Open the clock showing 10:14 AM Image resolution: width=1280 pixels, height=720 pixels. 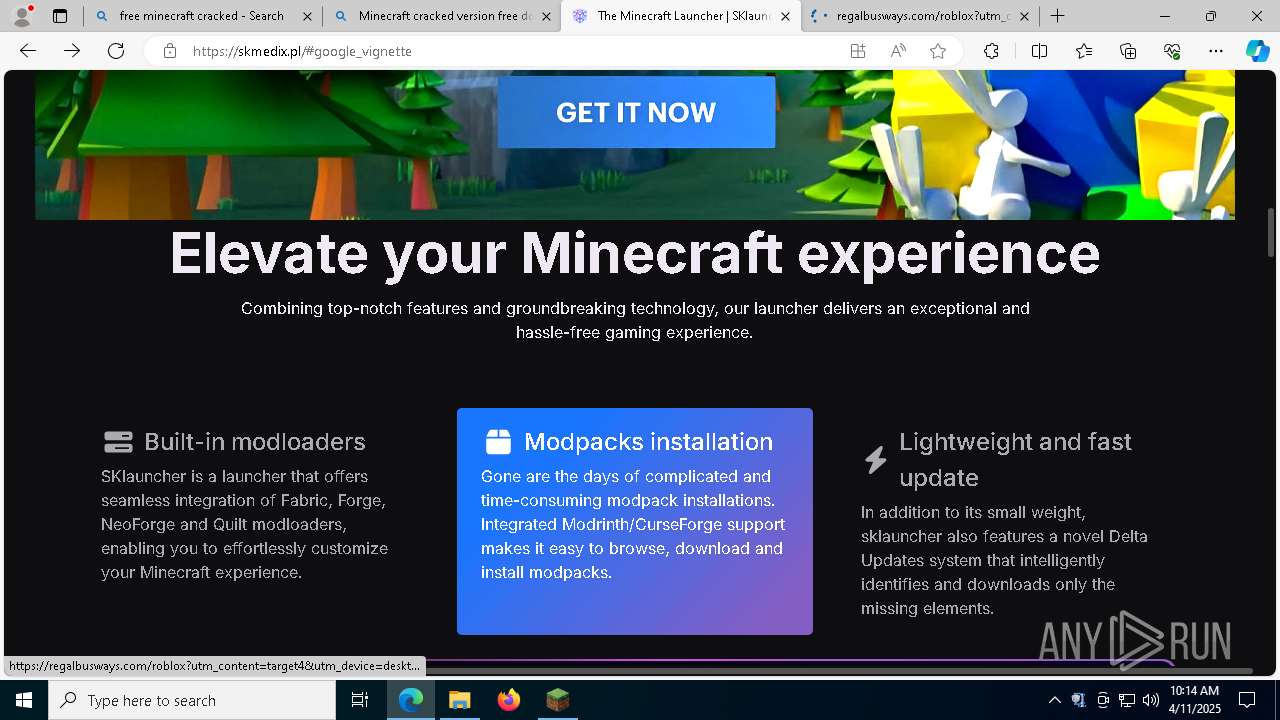(1195, 700)
